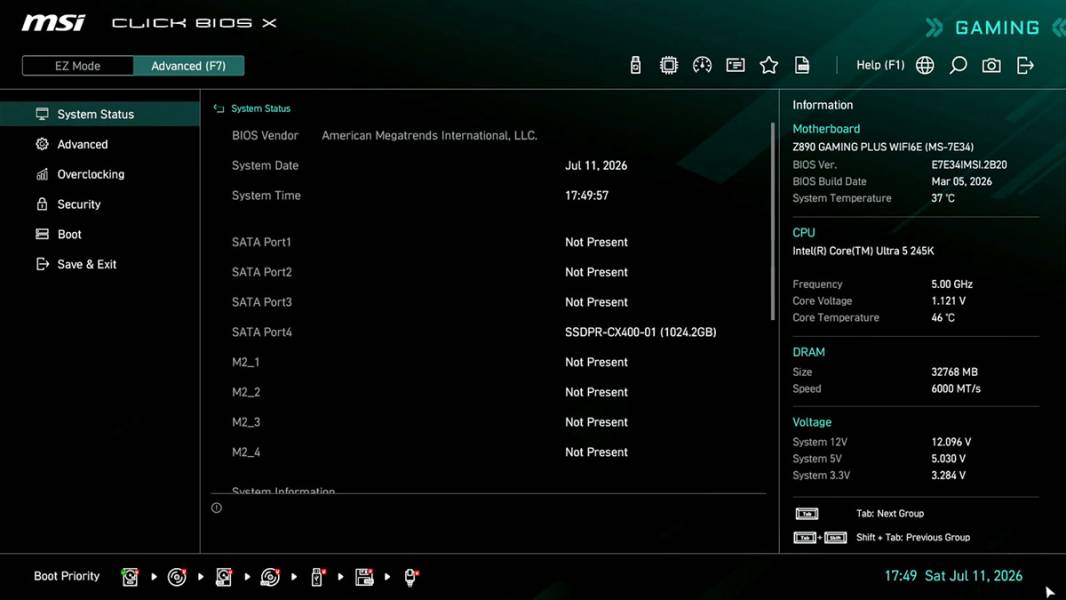Select the USB key boot priority icon
This screenshot has width=1066, height=600.
pos(317,577)
